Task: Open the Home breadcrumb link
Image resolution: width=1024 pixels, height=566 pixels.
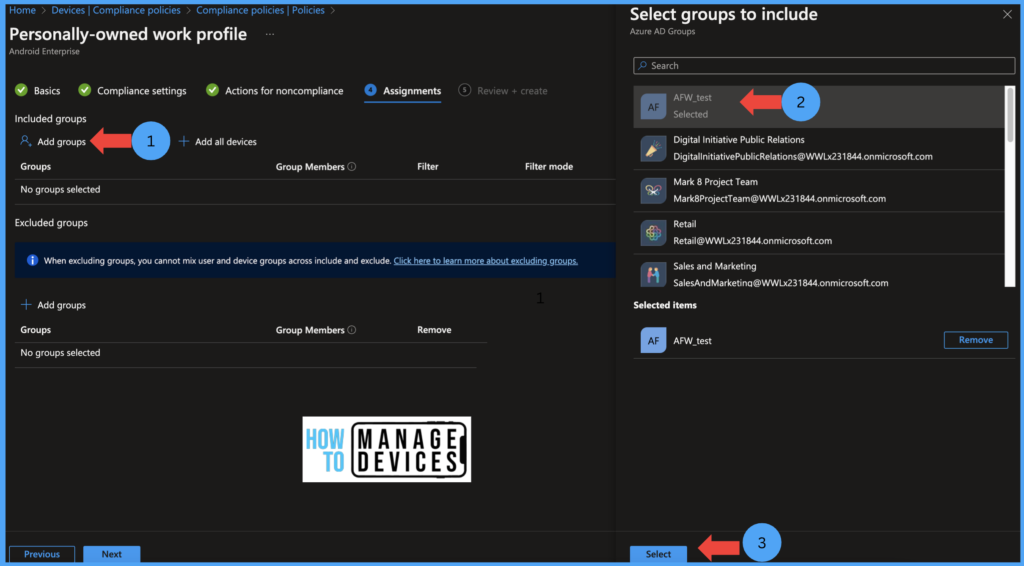Action: 22,10
